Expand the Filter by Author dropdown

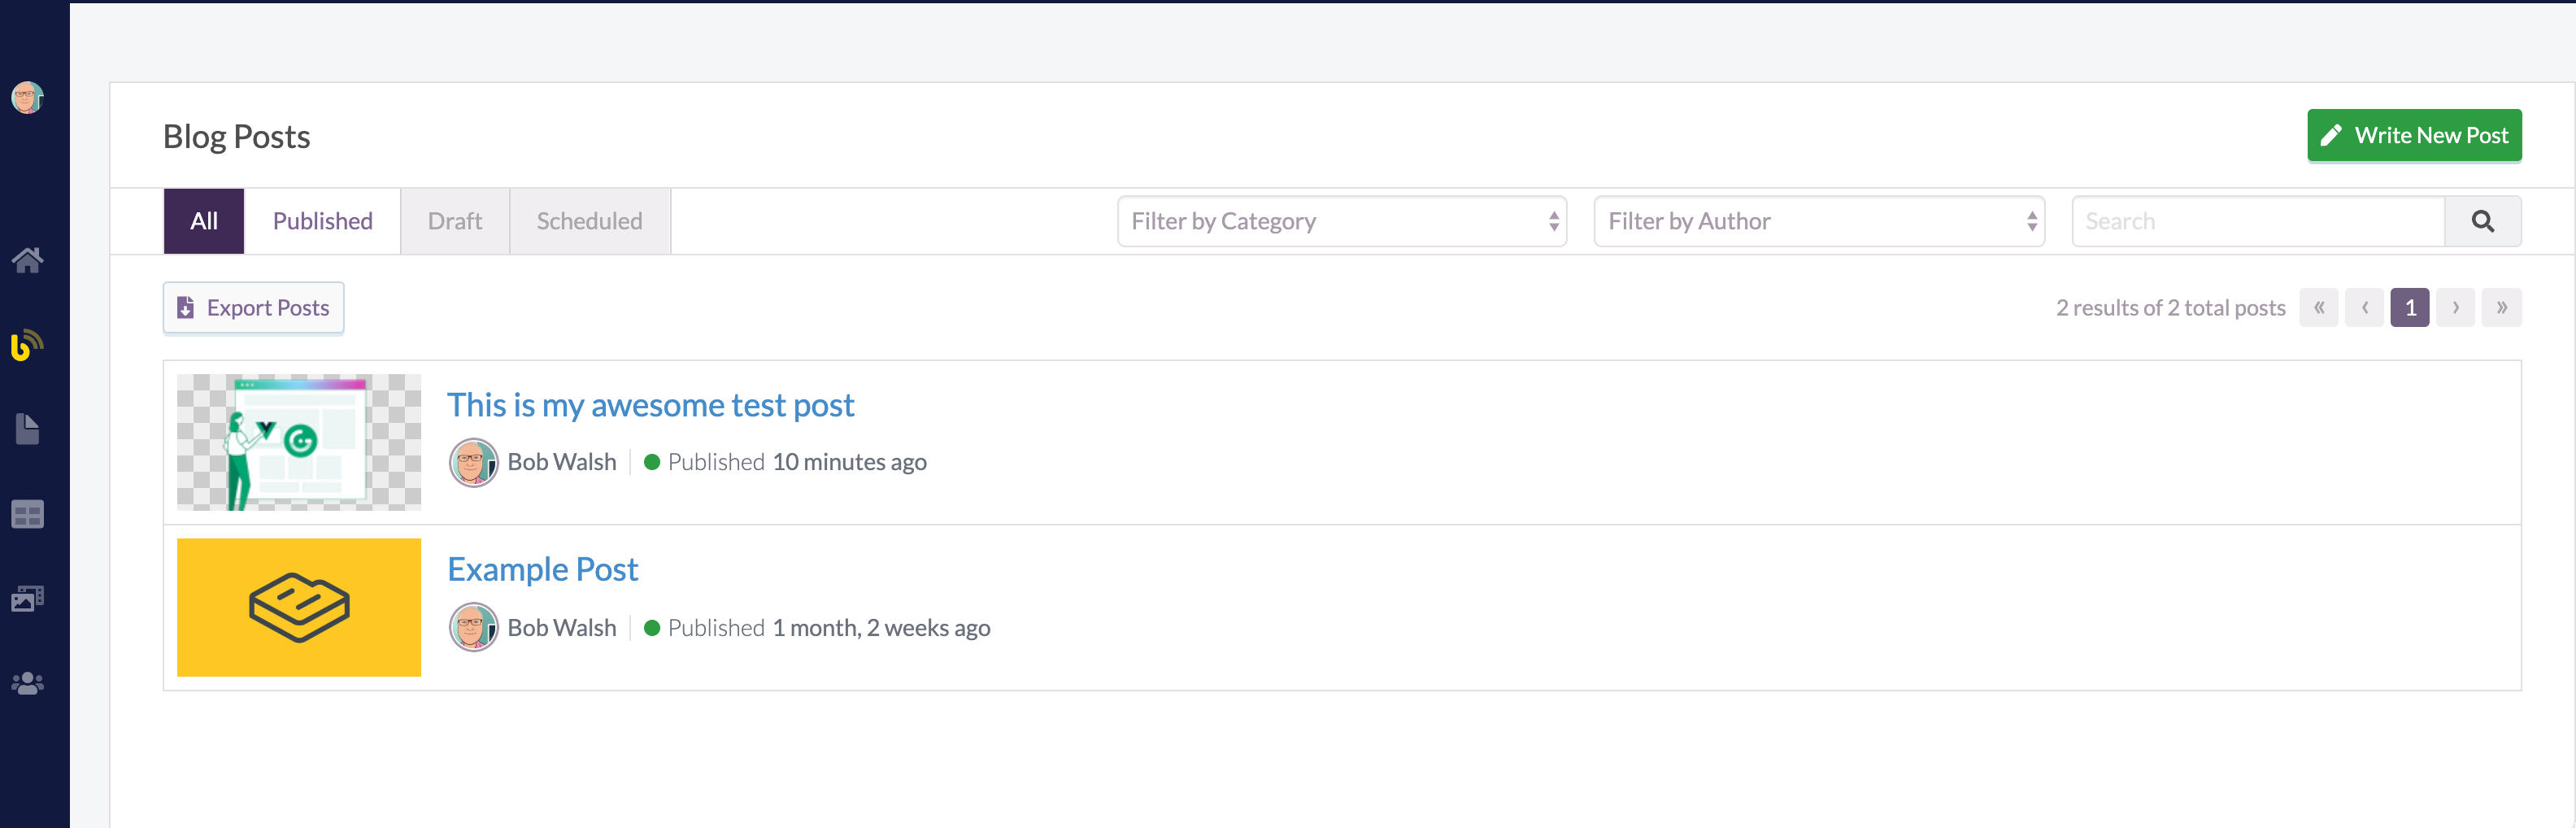[x=1818, y=221]
